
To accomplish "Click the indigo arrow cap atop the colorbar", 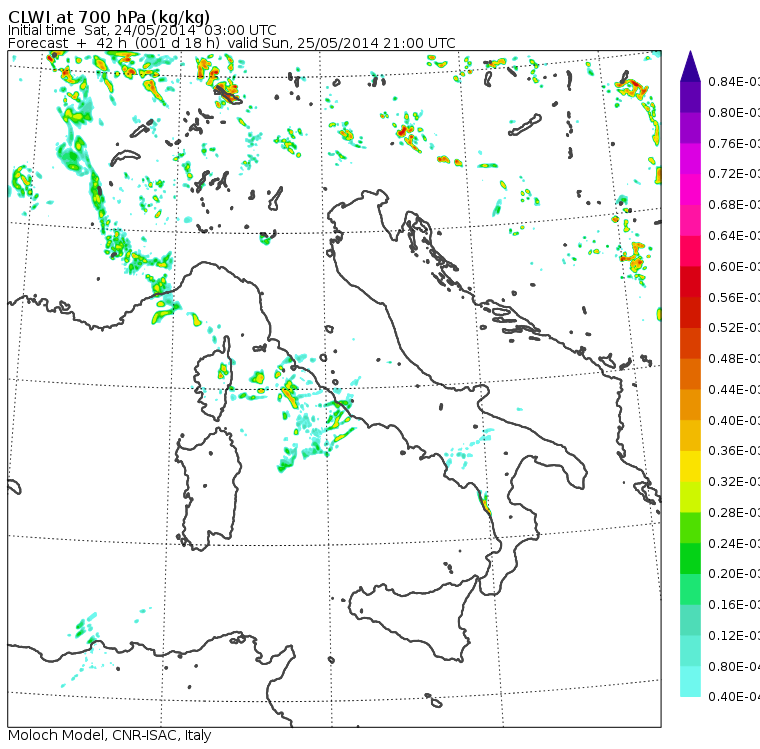I will 690,67.
